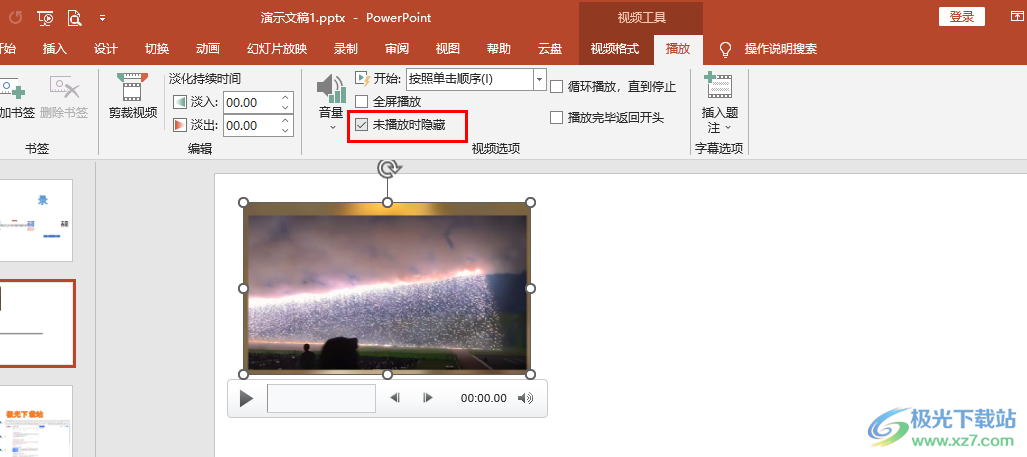Click the lightbulb Tell Me search icon
Screen dimensions: 1027x457
(x=725, y=49)
